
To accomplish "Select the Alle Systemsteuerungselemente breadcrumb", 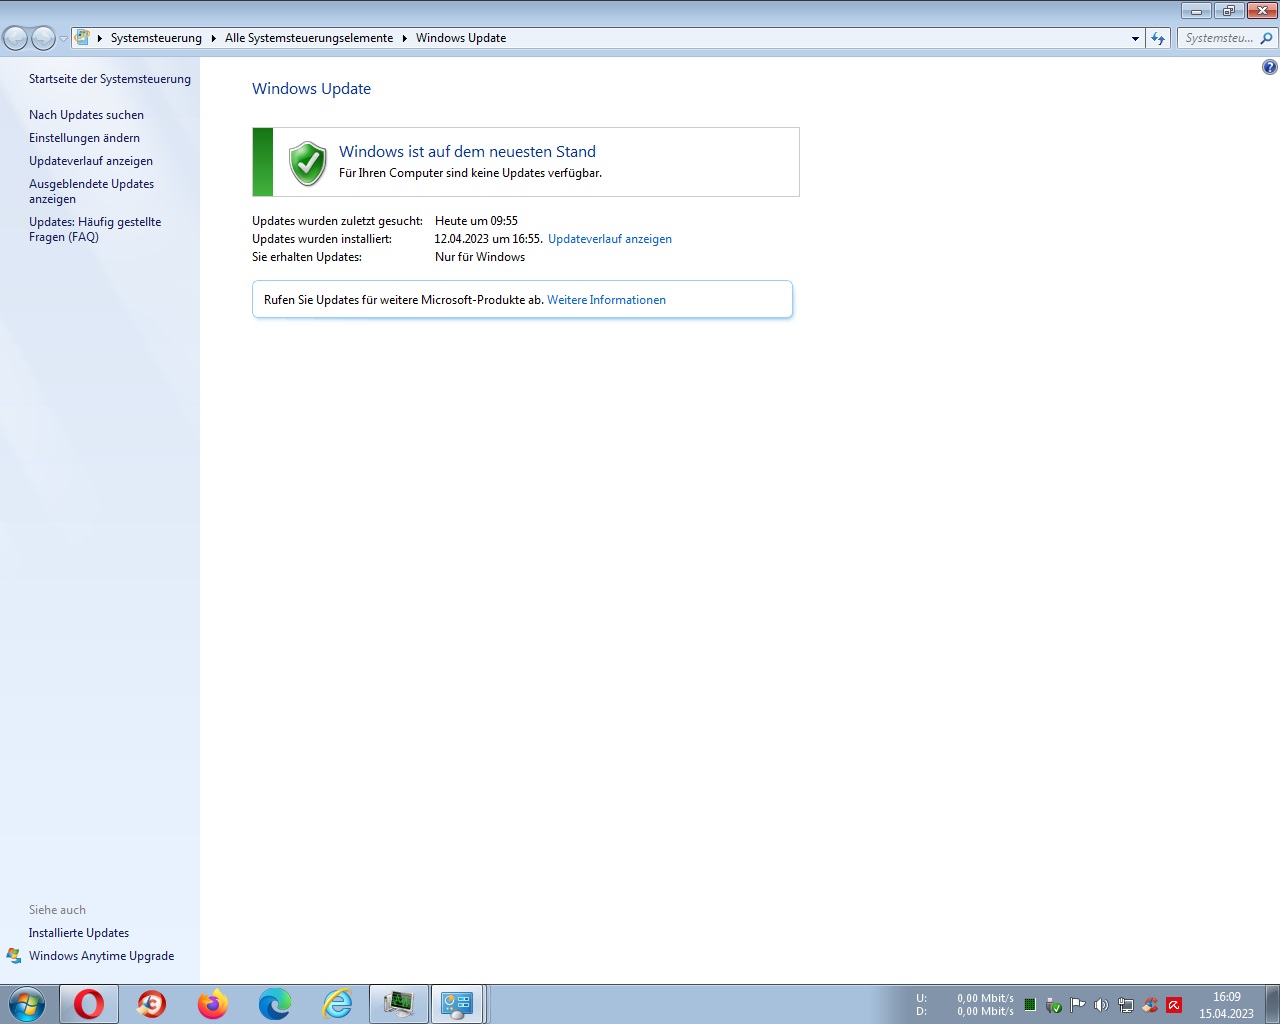I will [309, 38].
